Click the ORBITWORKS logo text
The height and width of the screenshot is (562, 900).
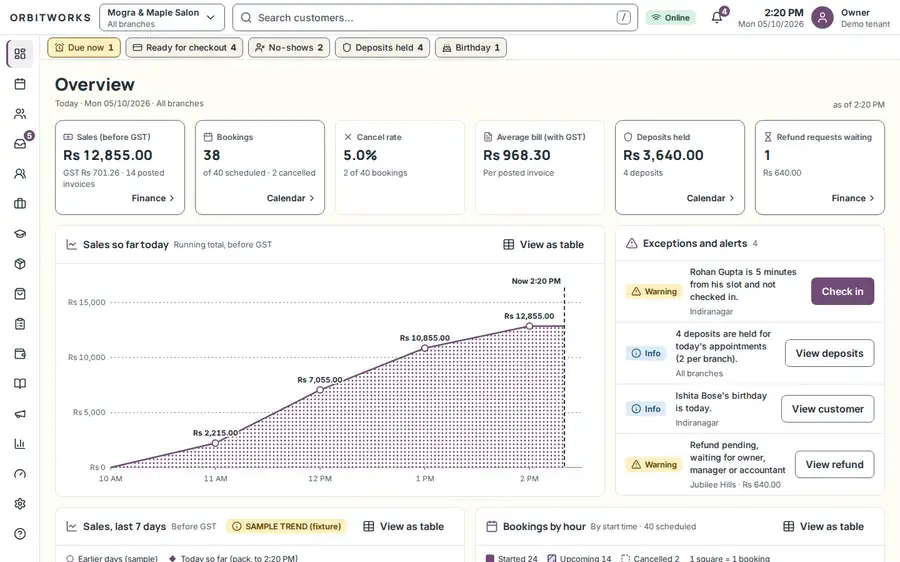tap(51, 18)
